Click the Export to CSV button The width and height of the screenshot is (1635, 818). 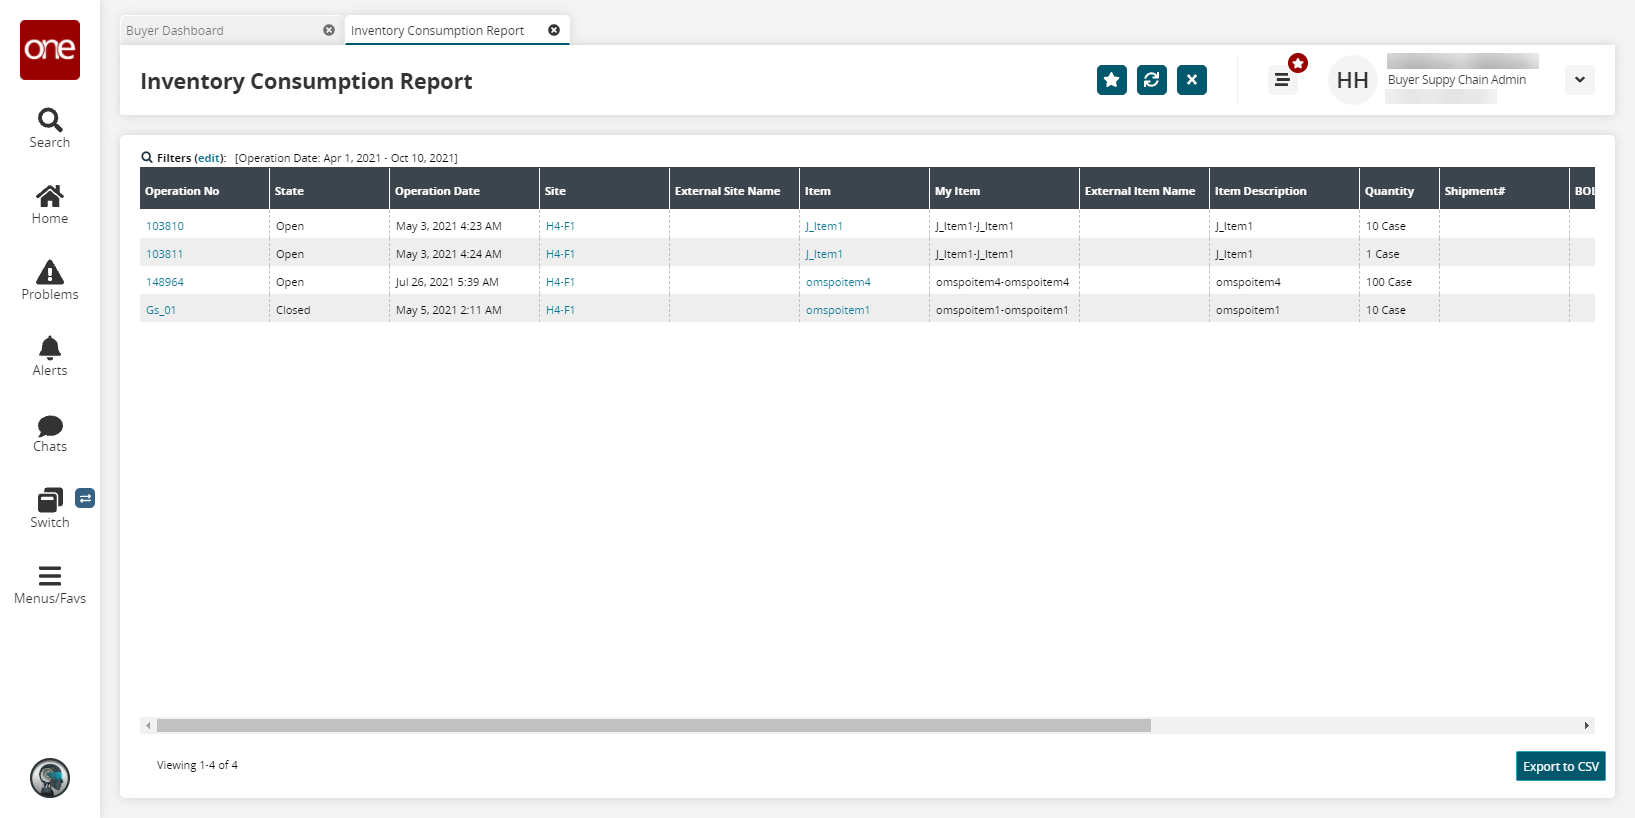[1560, 766]
